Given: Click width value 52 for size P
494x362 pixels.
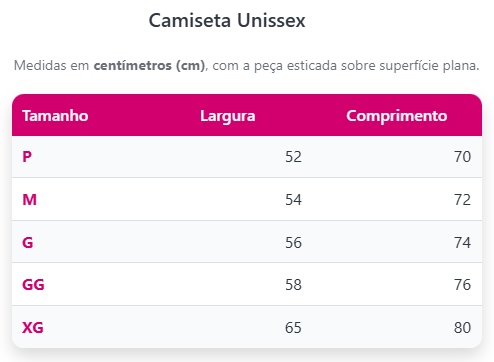Looking at the screenshot, I should click(293, 157).
